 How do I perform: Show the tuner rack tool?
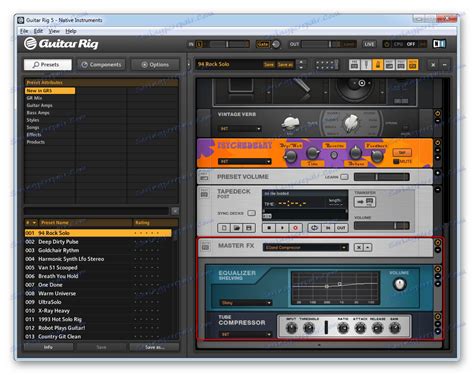pos(366,65)
